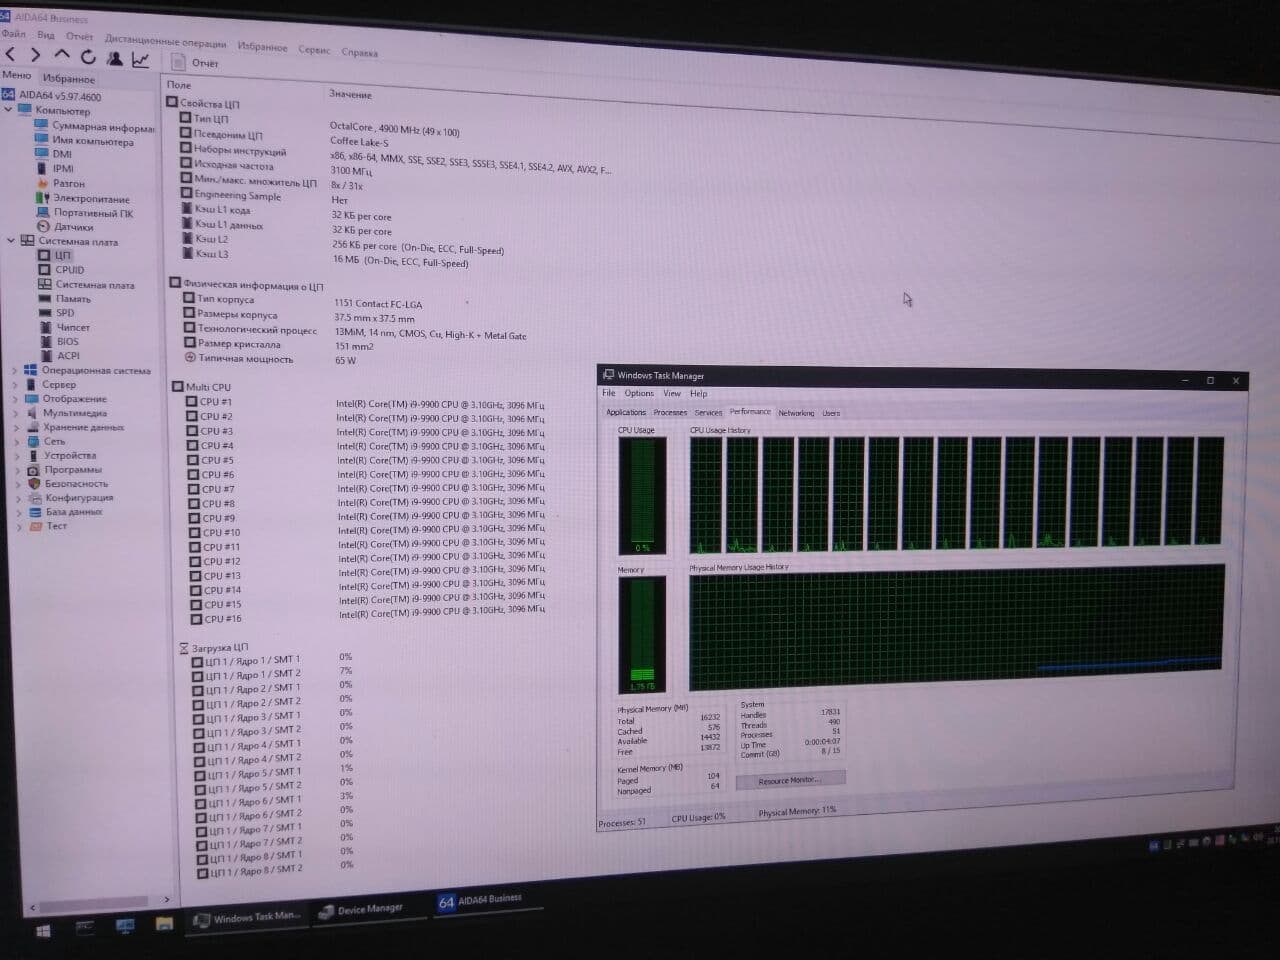Refresh the AIDA64 page with the circular arrow
The height and width of the screenshot is (960, 1280).
point(88,57)
